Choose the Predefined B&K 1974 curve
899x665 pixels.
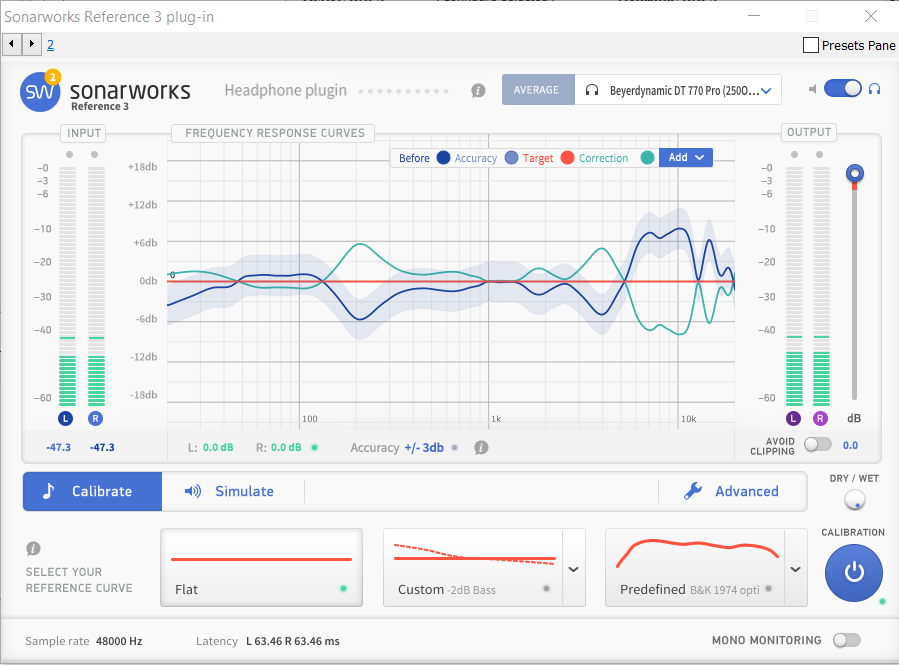695,568
